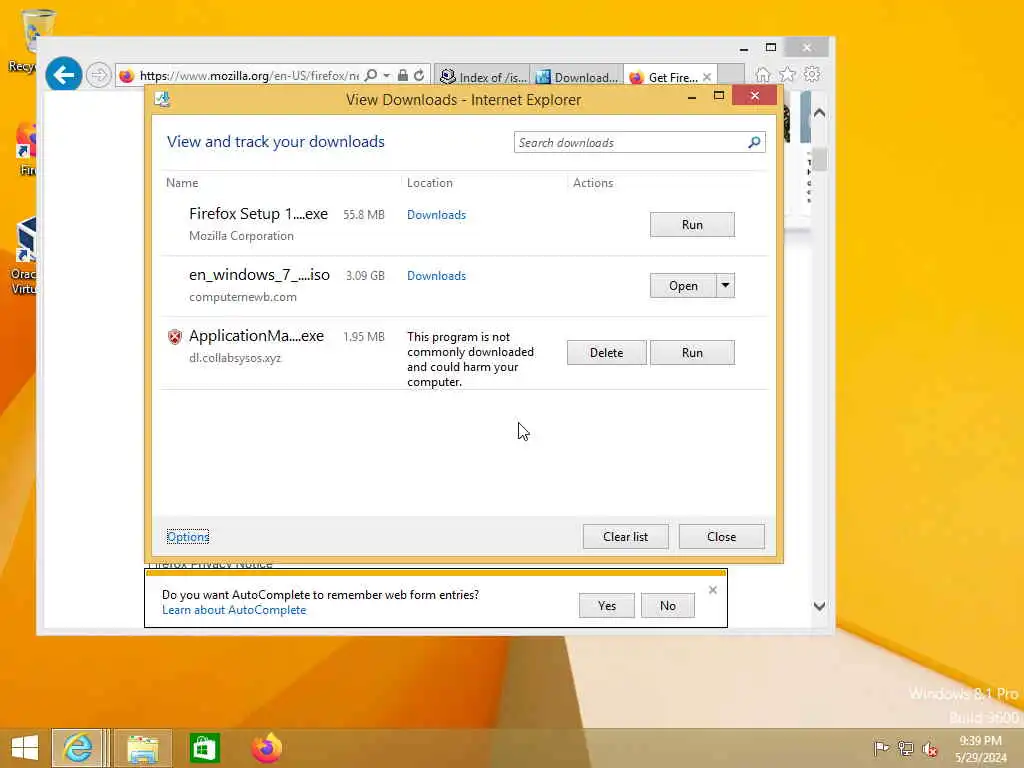
Task: Open a new blank tab in IE
Action: (731, 76)
